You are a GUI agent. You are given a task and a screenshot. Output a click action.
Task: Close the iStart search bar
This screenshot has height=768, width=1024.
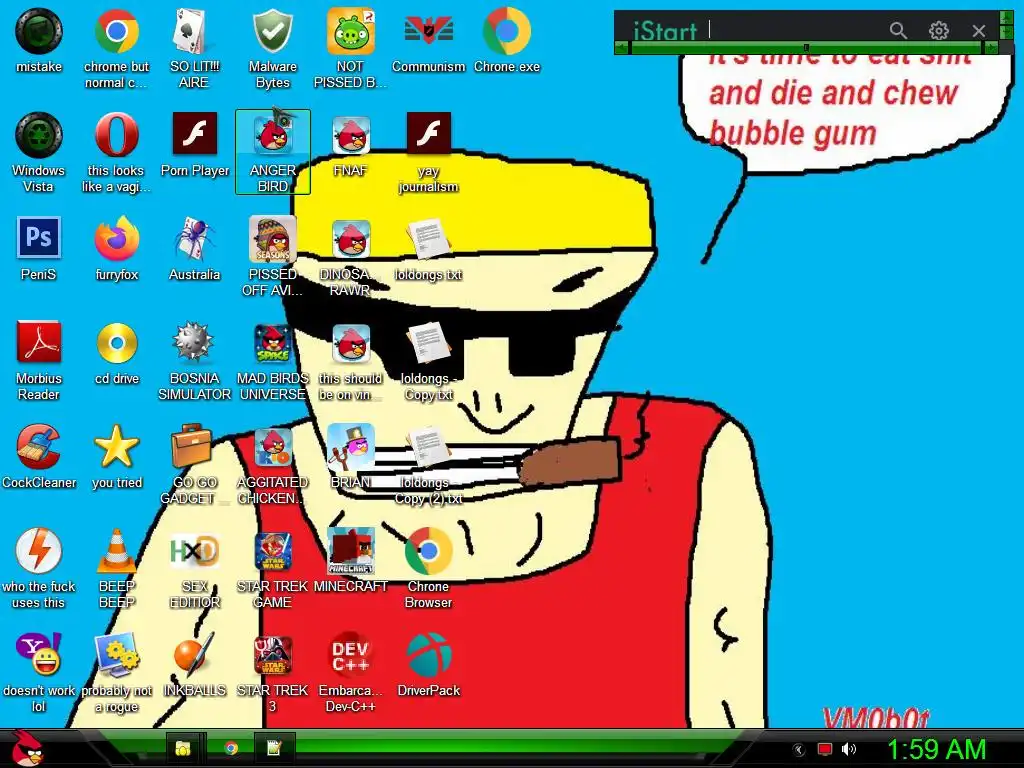(978, 30)
